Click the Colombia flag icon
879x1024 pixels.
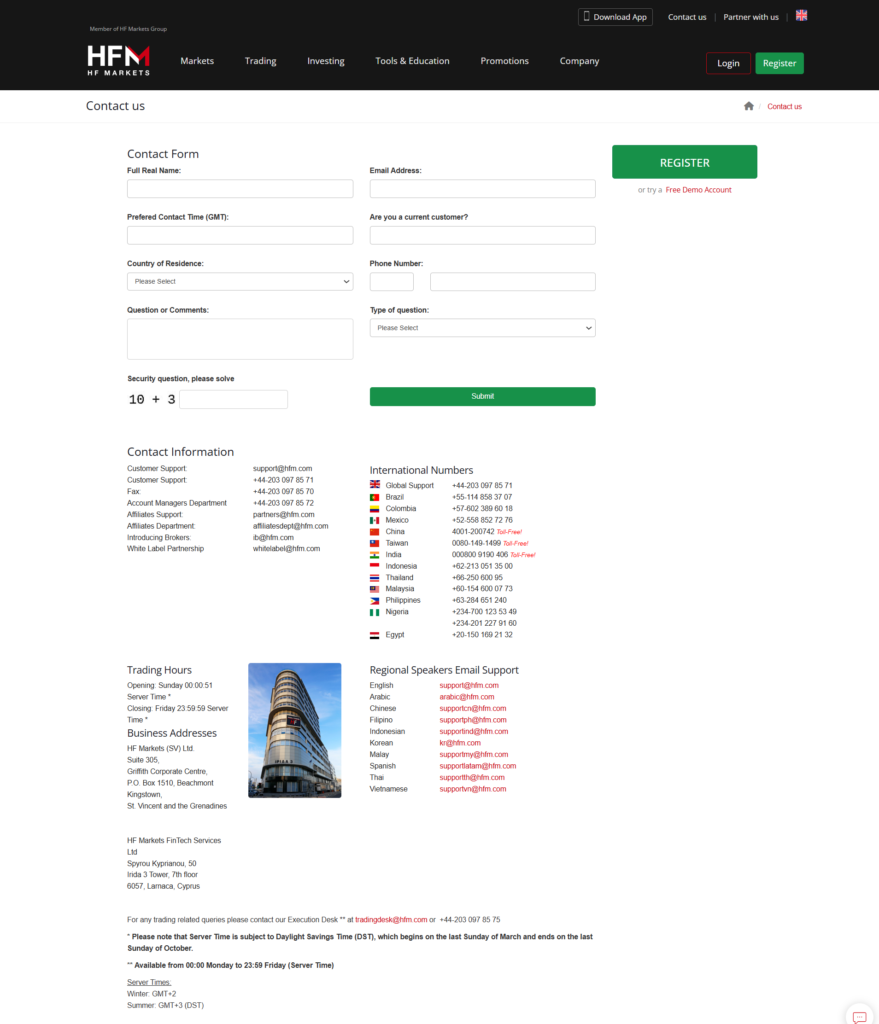click(375, 509)
